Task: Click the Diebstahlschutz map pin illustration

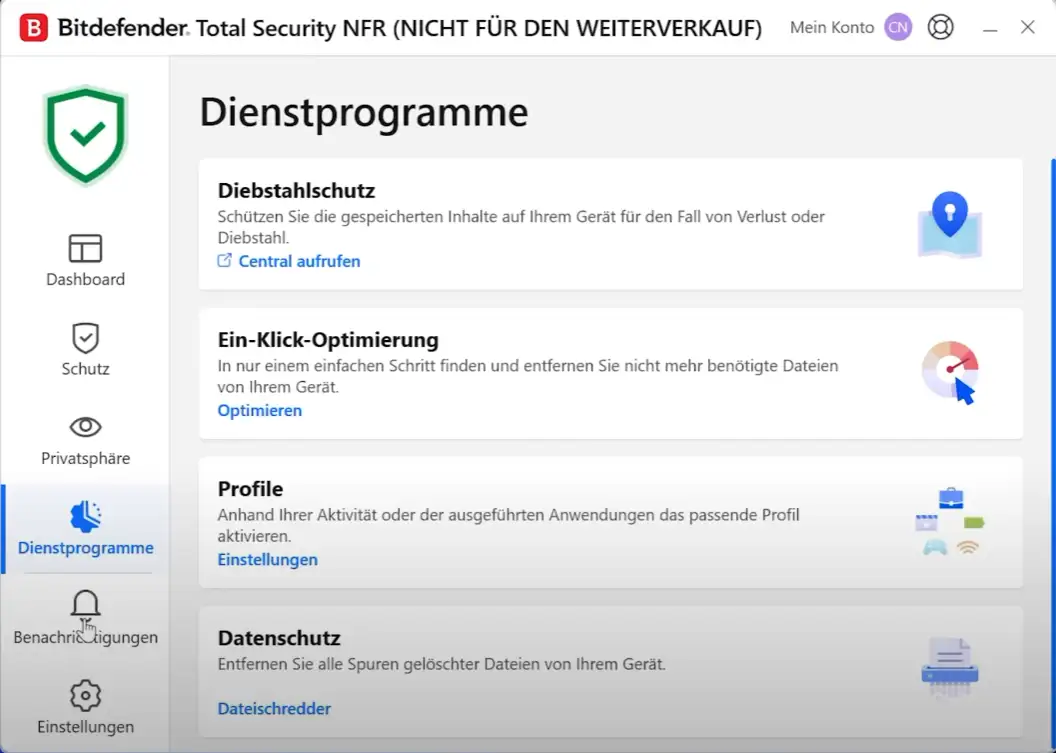Action: (x=949, y=225)
